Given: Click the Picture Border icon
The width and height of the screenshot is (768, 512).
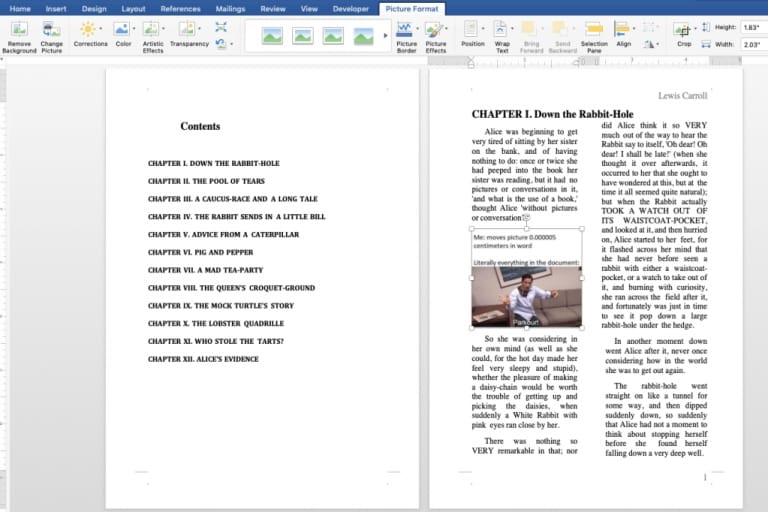Looking at the screenshot, I should pyautogui.click(x=404, y=29).
